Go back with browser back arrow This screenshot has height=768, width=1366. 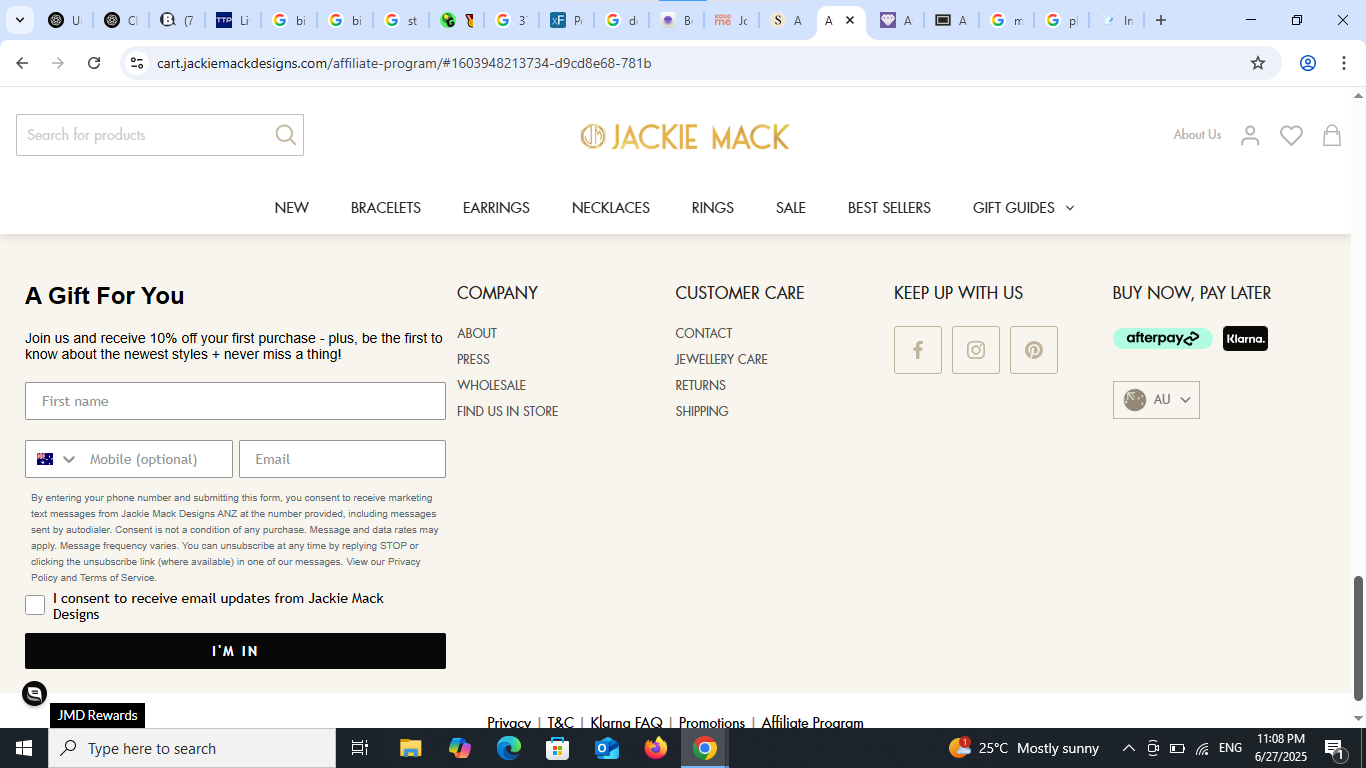(x=22, y=63)
